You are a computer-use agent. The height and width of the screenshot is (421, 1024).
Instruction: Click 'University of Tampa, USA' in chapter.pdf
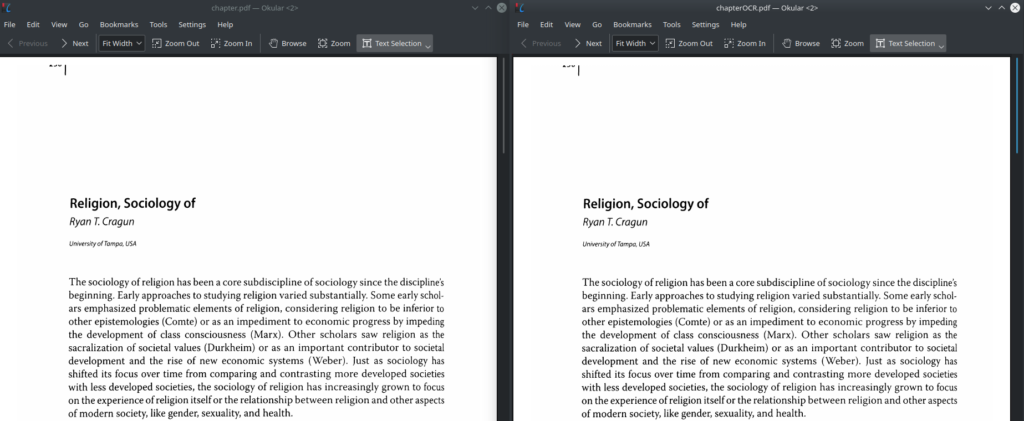click(103, 244)
